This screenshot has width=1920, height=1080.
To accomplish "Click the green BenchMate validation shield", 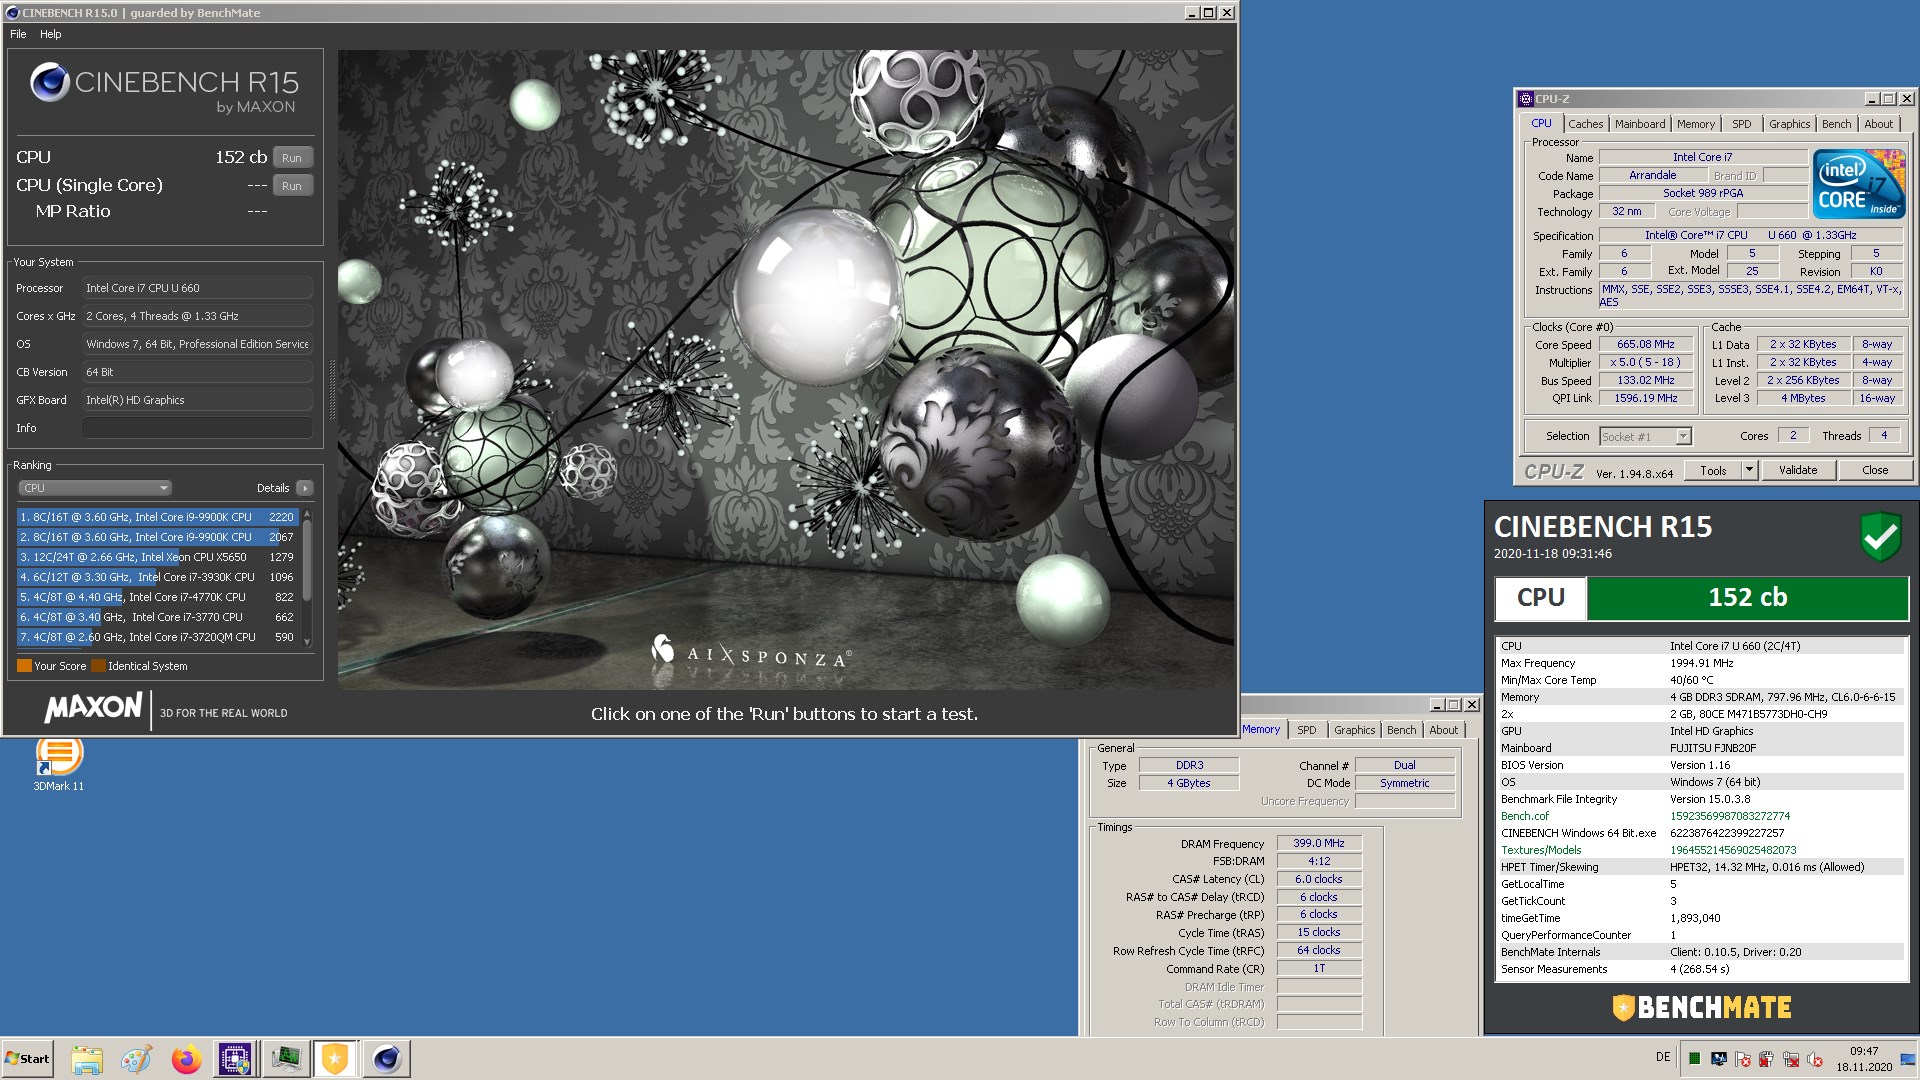I will click(x=1881, y=537).
